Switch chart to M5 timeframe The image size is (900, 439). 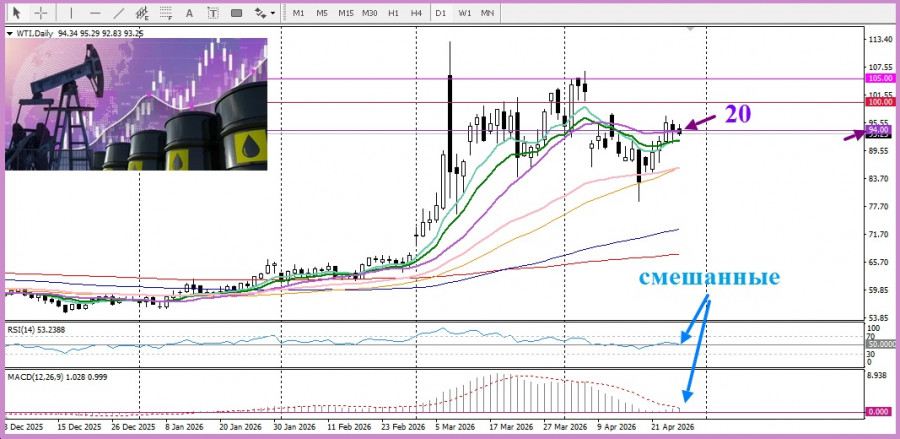pos(322,13)
